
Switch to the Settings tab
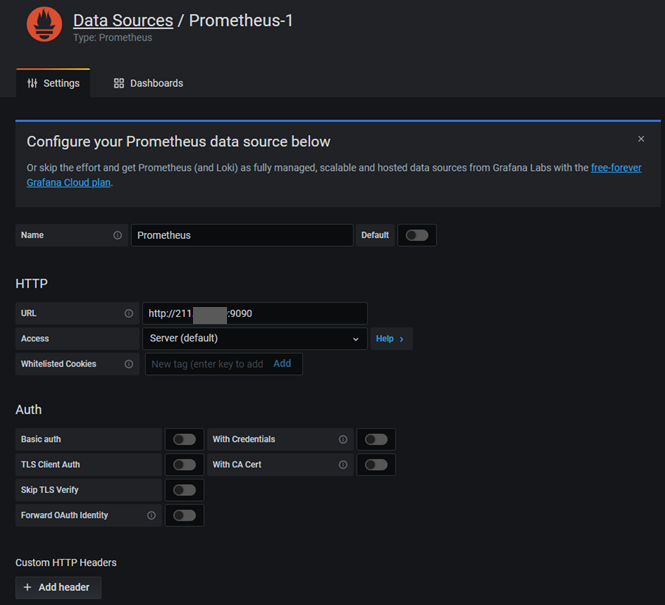coord(53,83)
